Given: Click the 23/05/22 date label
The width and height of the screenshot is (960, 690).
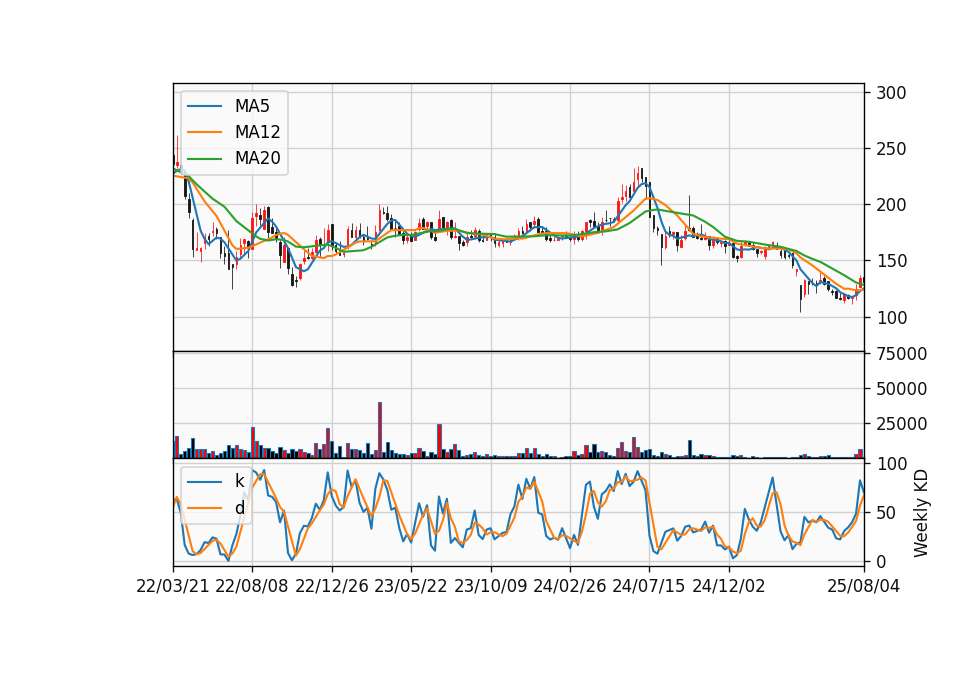Looking at the screenshot, I should [411, 586].
